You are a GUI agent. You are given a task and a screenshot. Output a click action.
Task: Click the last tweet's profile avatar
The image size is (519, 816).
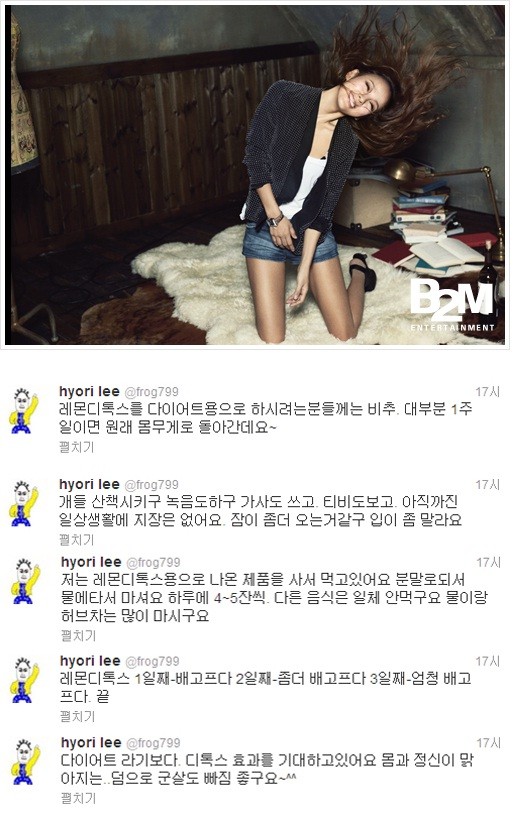pos(26,761)
